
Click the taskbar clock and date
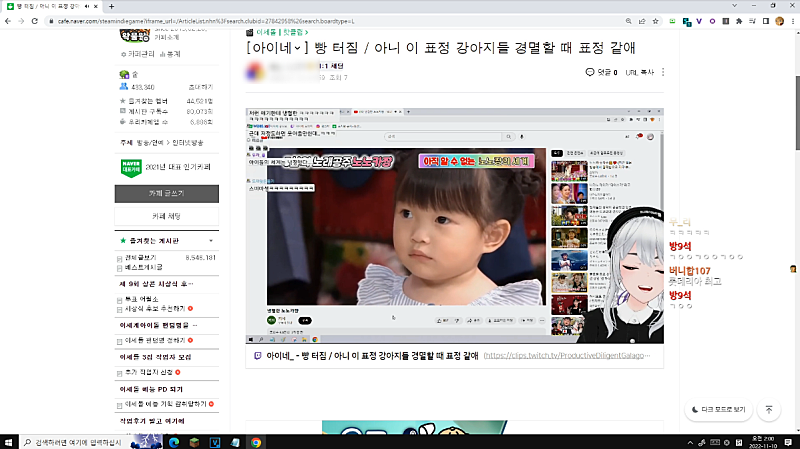764,442
